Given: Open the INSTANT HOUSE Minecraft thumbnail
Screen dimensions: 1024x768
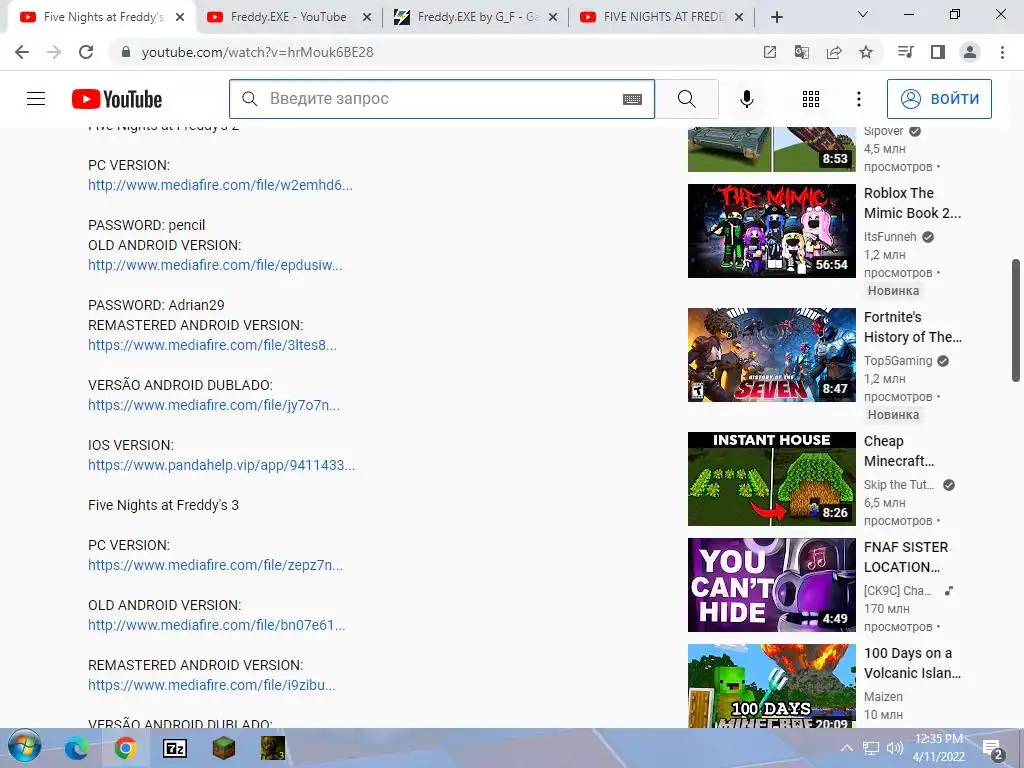Looking at the screenshot, I should 771,479.
